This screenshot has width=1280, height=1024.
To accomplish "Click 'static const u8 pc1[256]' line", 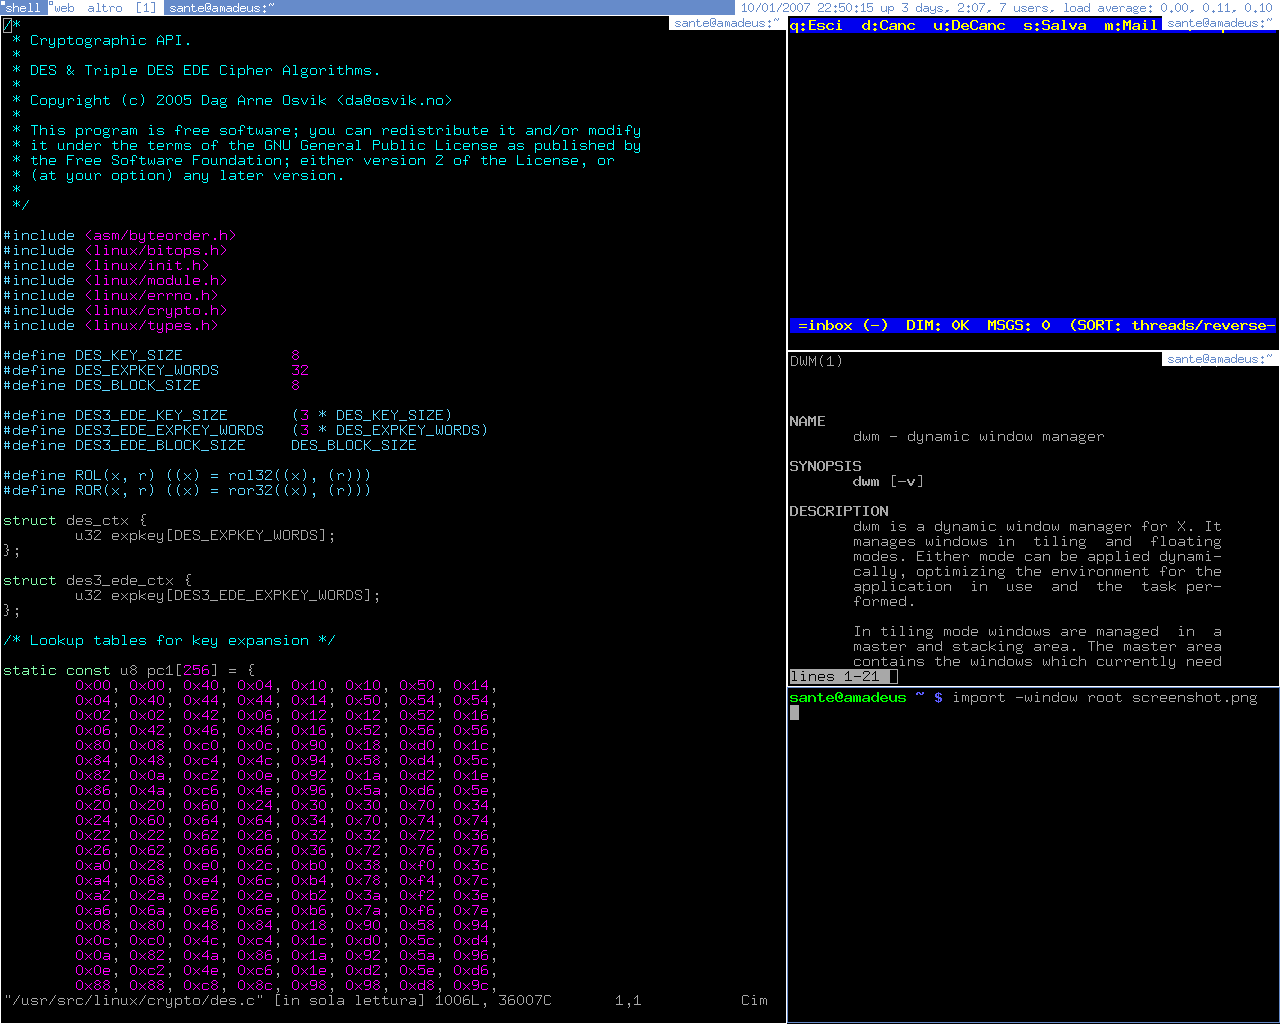I will [x=129, y=670].
